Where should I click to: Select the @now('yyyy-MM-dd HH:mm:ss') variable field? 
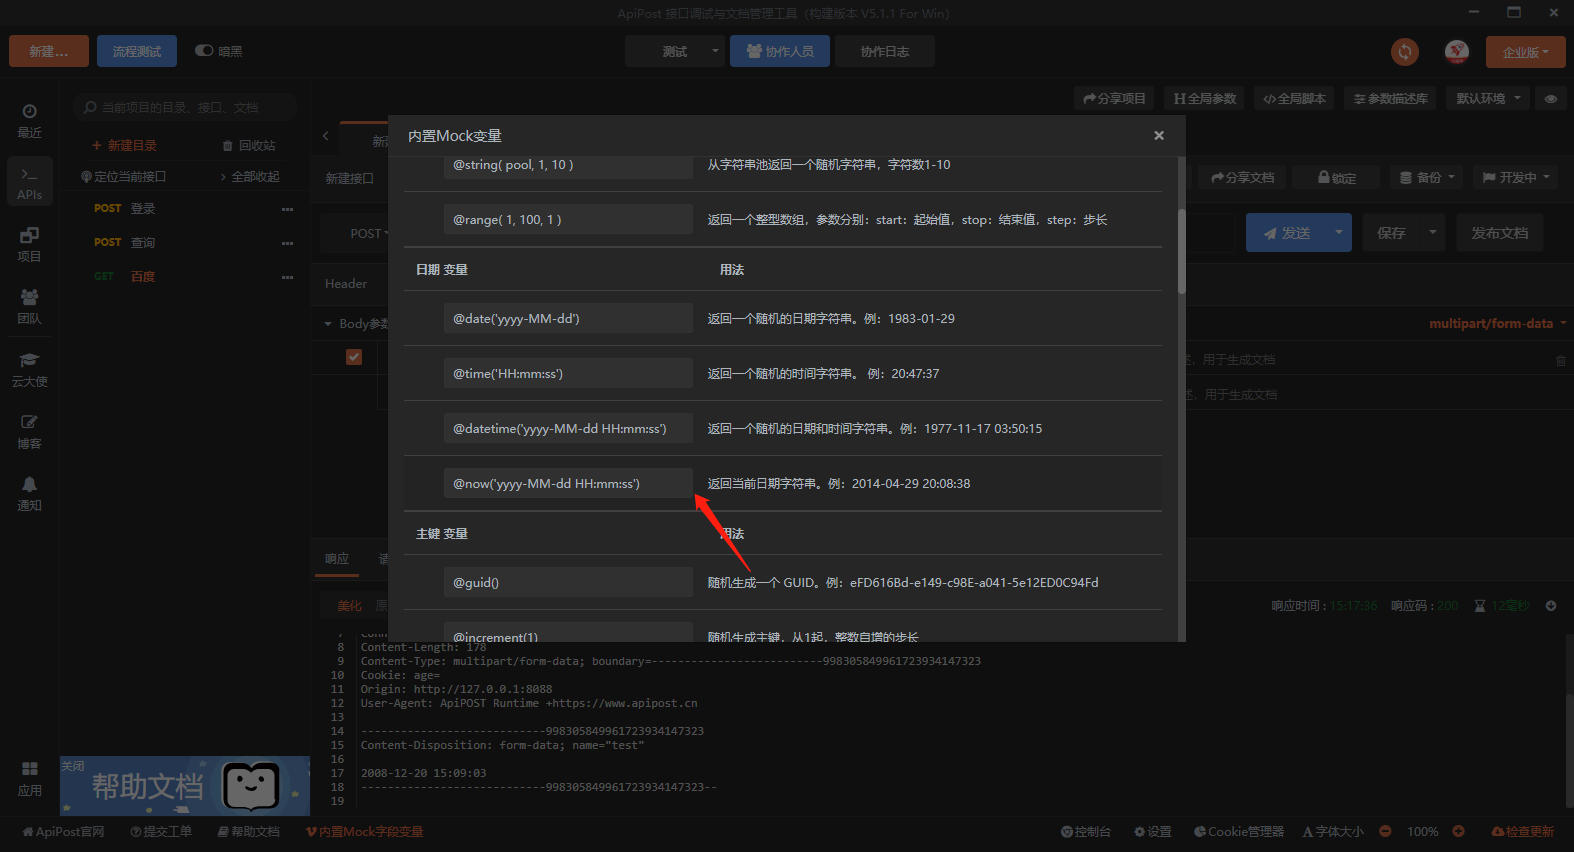click(x=568, y=483)
